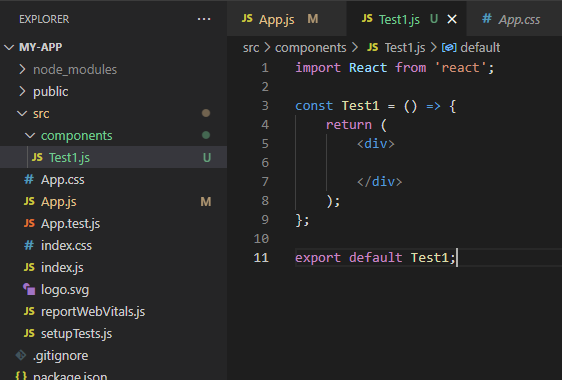
Task: Open App.css in the explorer tree
Action: pos(113,179)
